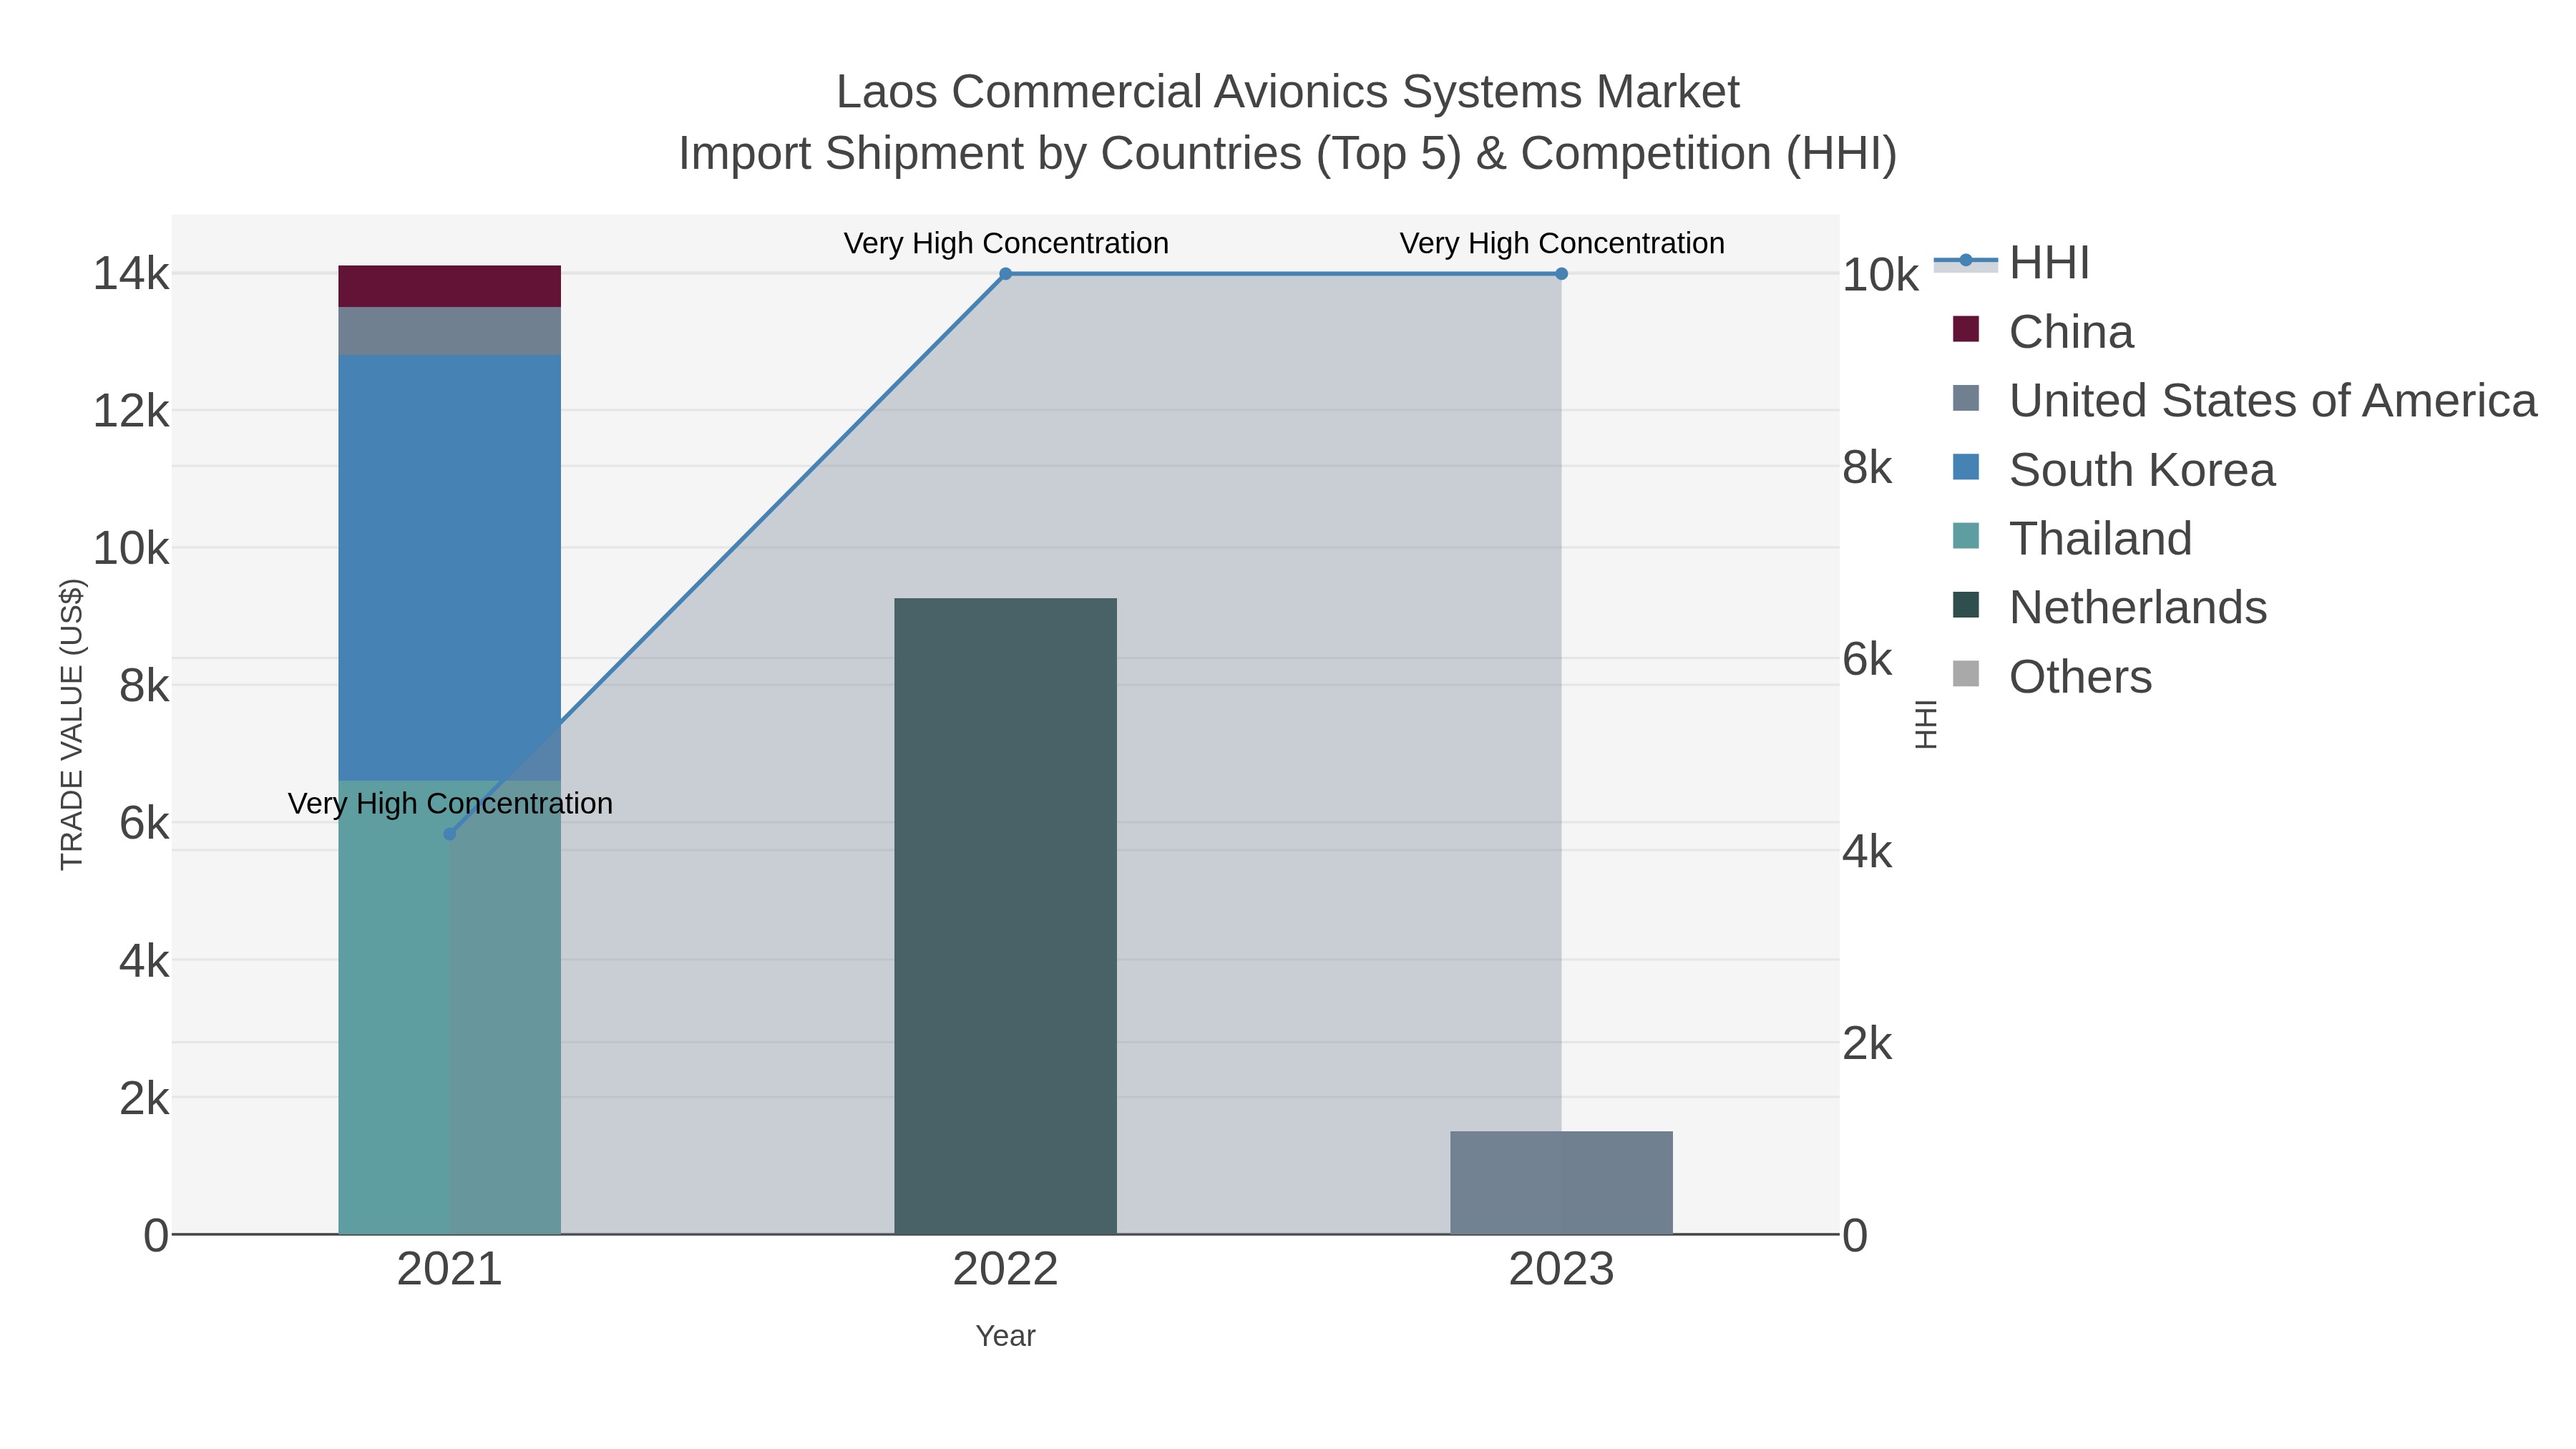The height and width of the screenshot is (1449, 2576).
Task: Click the HHI data point for 2022
Action: [1006, 274]
